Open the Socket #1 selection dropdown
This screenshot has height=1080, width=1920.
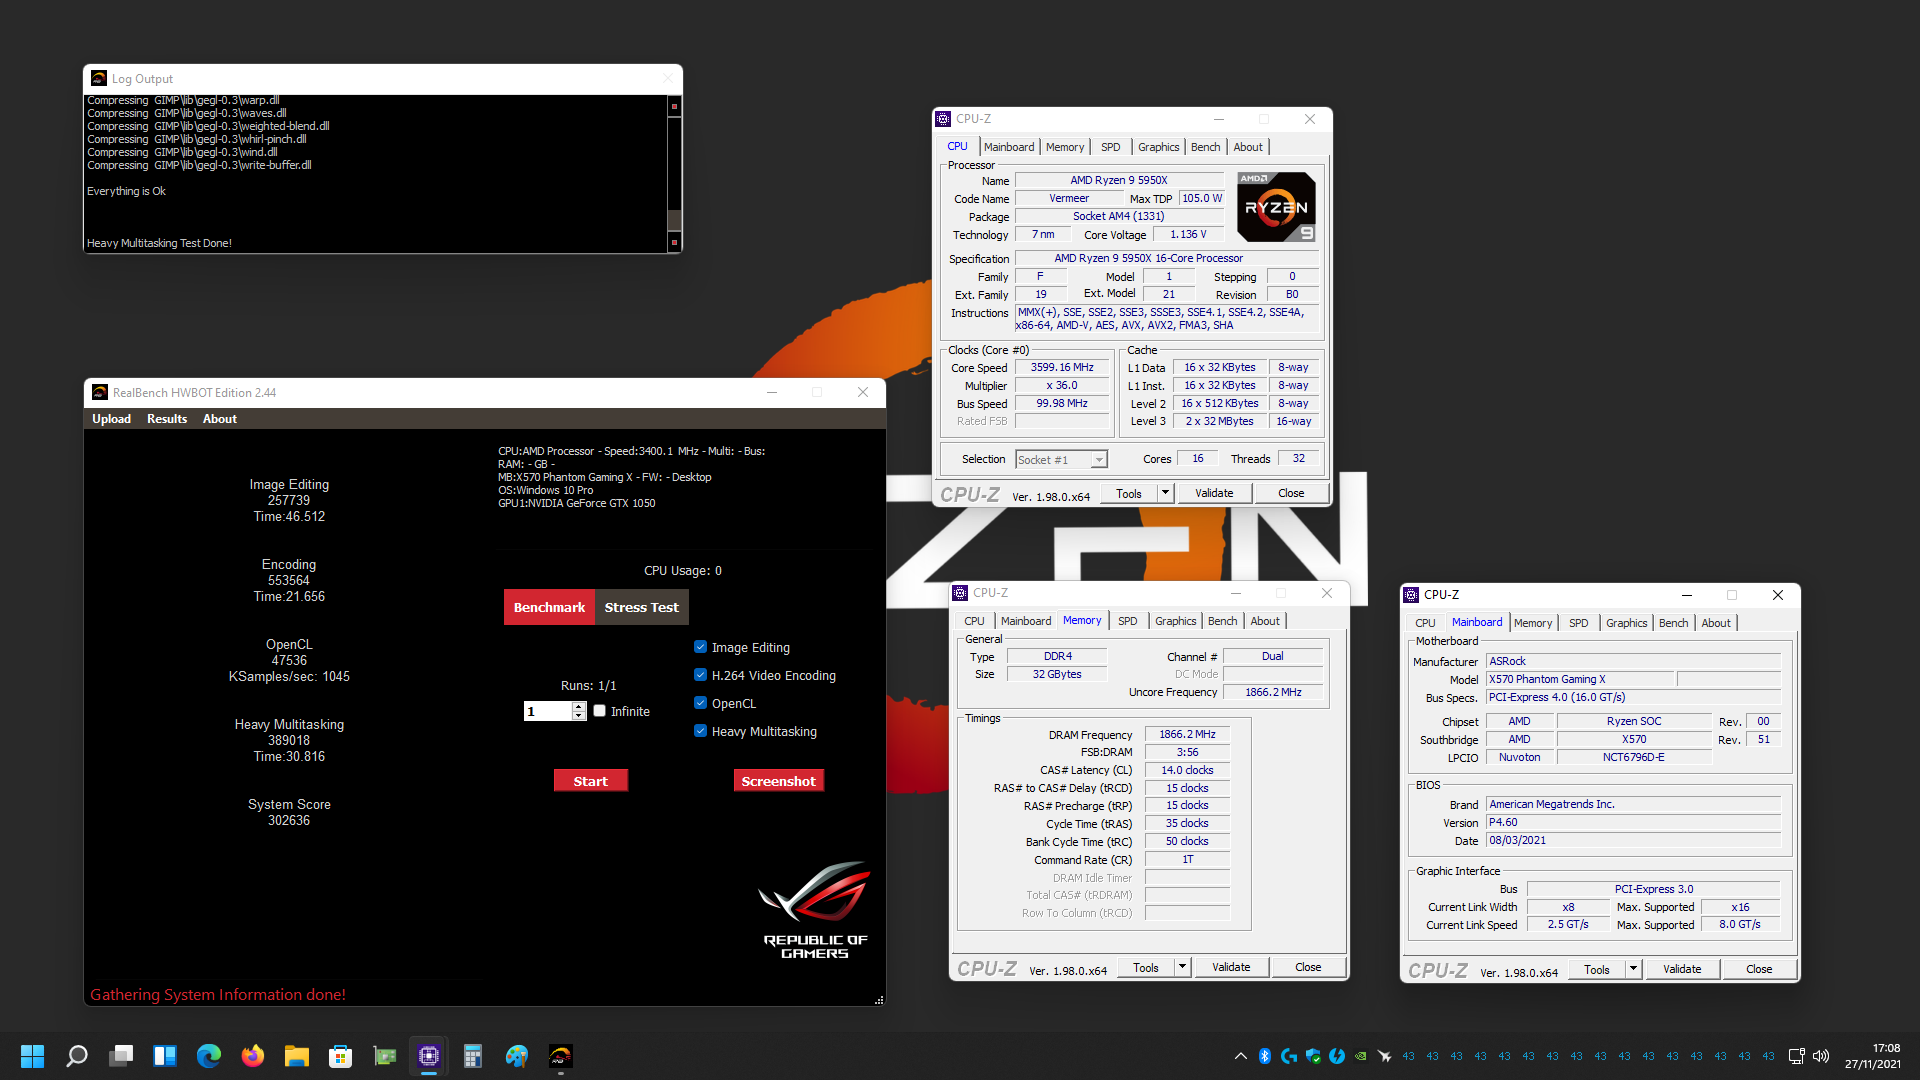[1099, 460]
